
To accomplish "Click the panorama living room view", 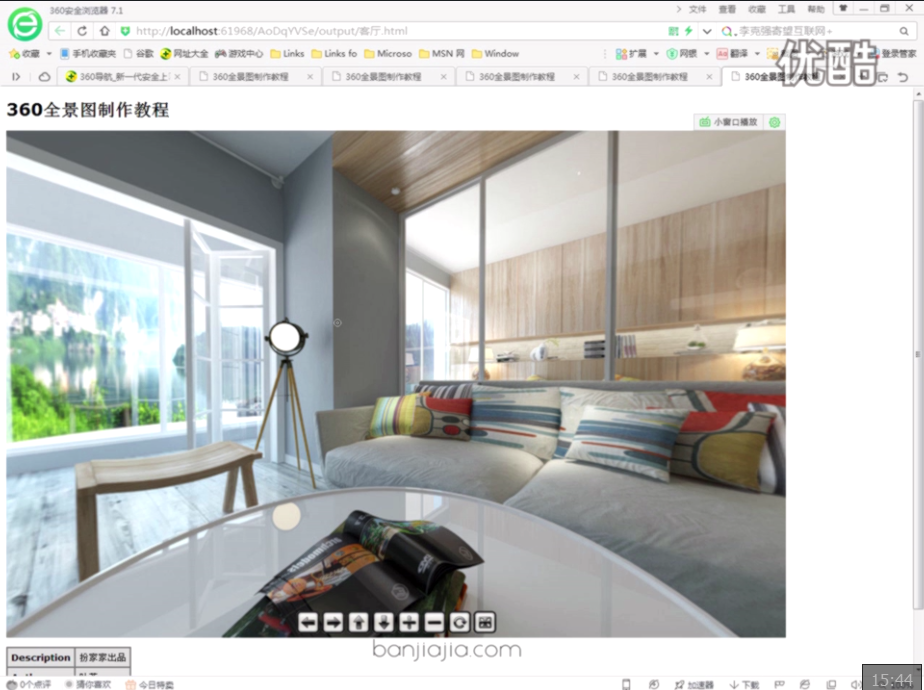I will coord(395,384).
